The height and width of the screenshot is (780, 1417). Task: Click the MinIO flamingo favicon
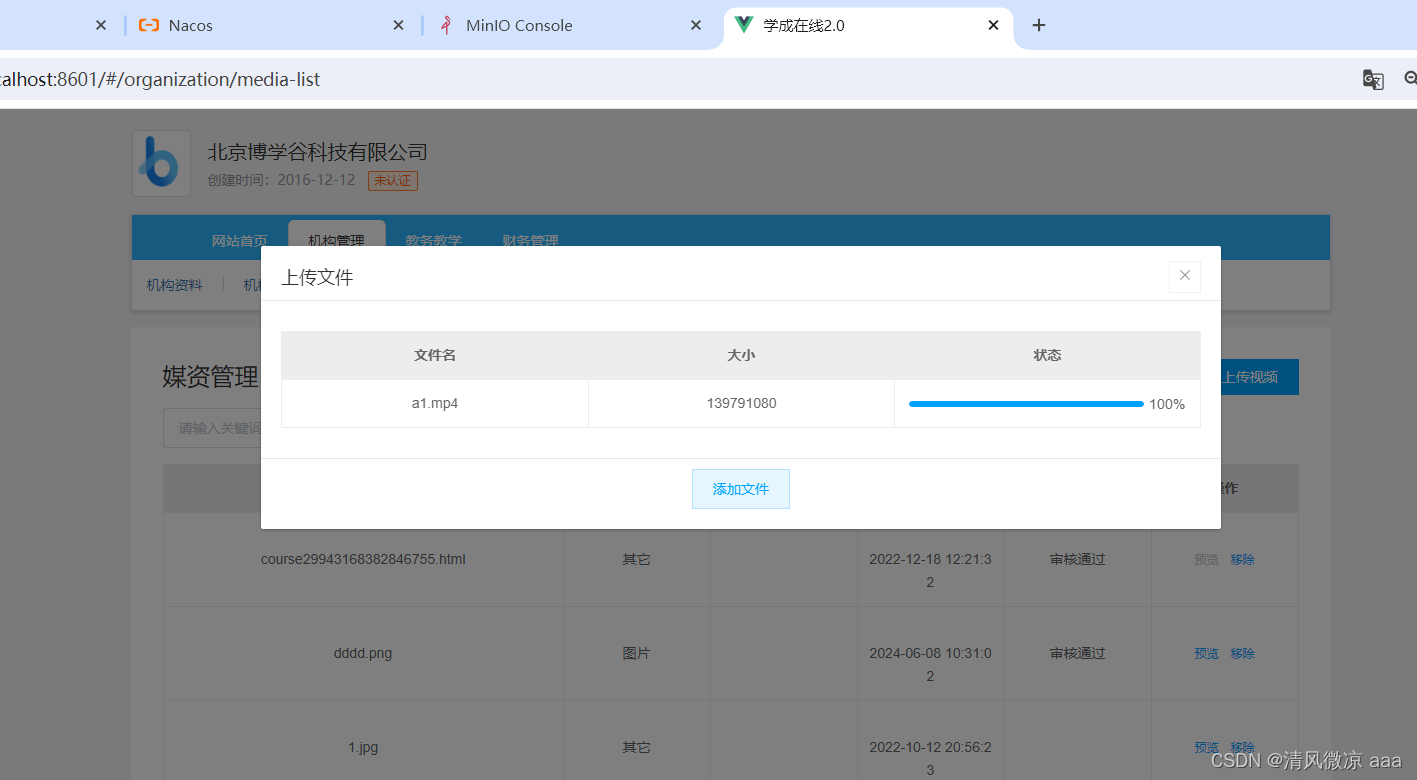click(446, 25)
